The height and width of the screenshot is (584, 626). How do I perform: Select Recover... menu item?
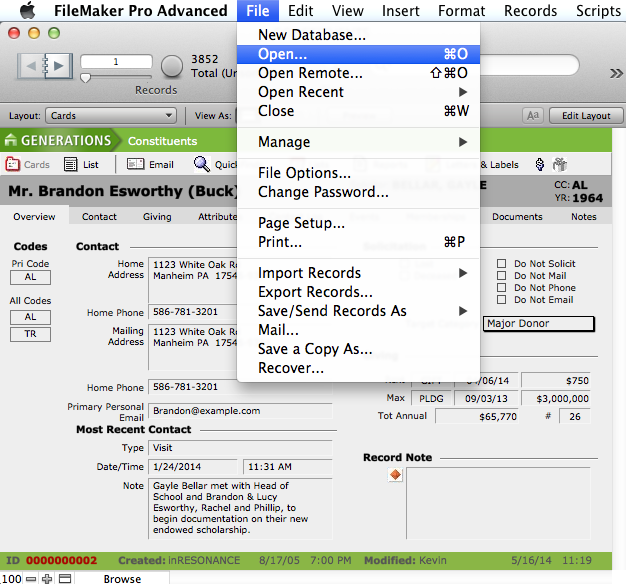point(358,368)
